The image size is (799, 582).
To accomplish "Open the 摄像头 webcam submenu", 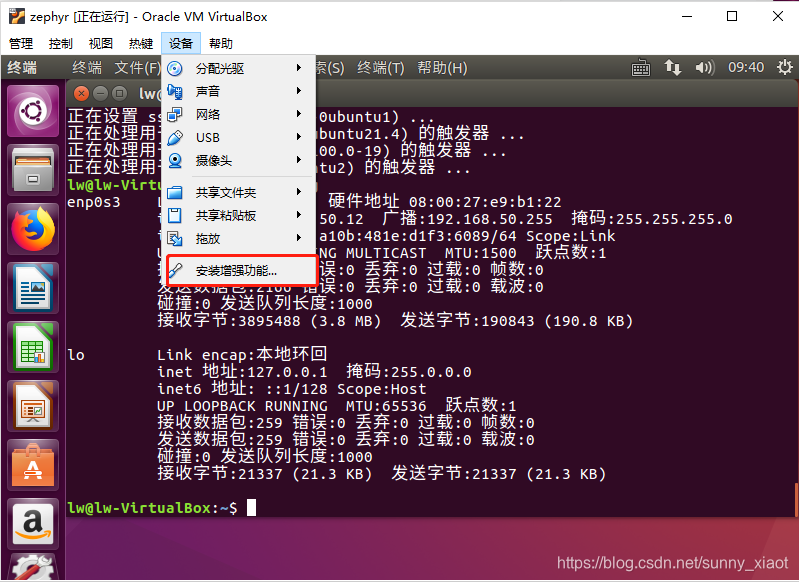I will coord(238,161).
